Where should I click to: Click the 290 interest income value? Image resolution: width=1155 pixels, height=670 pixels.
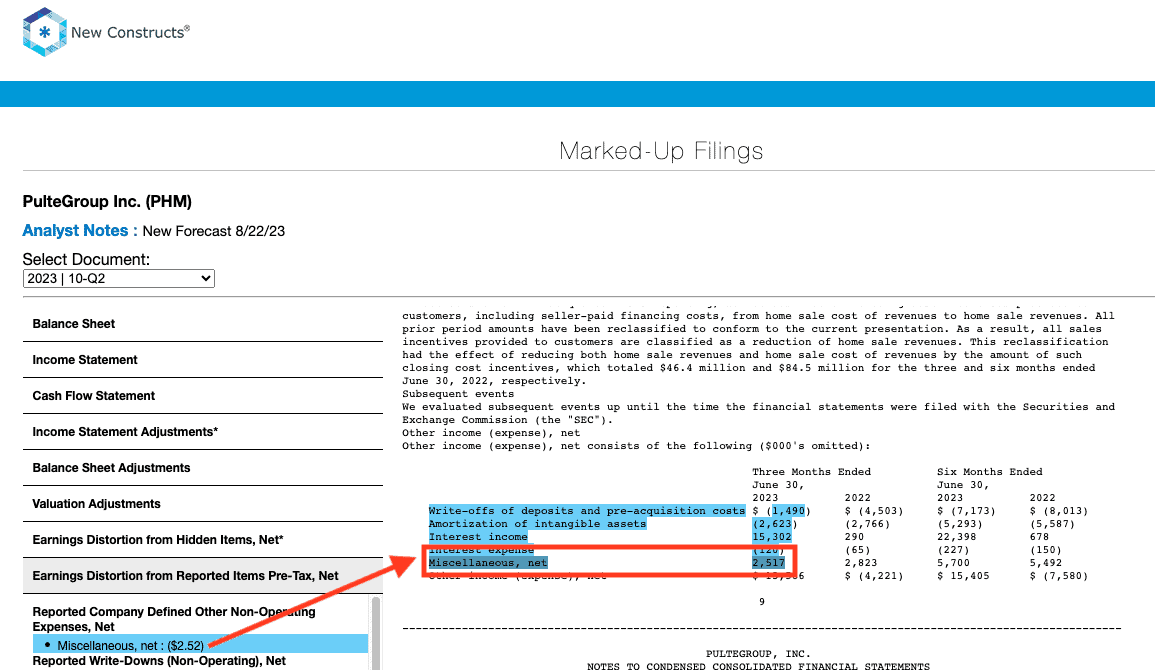coord(854,537)
